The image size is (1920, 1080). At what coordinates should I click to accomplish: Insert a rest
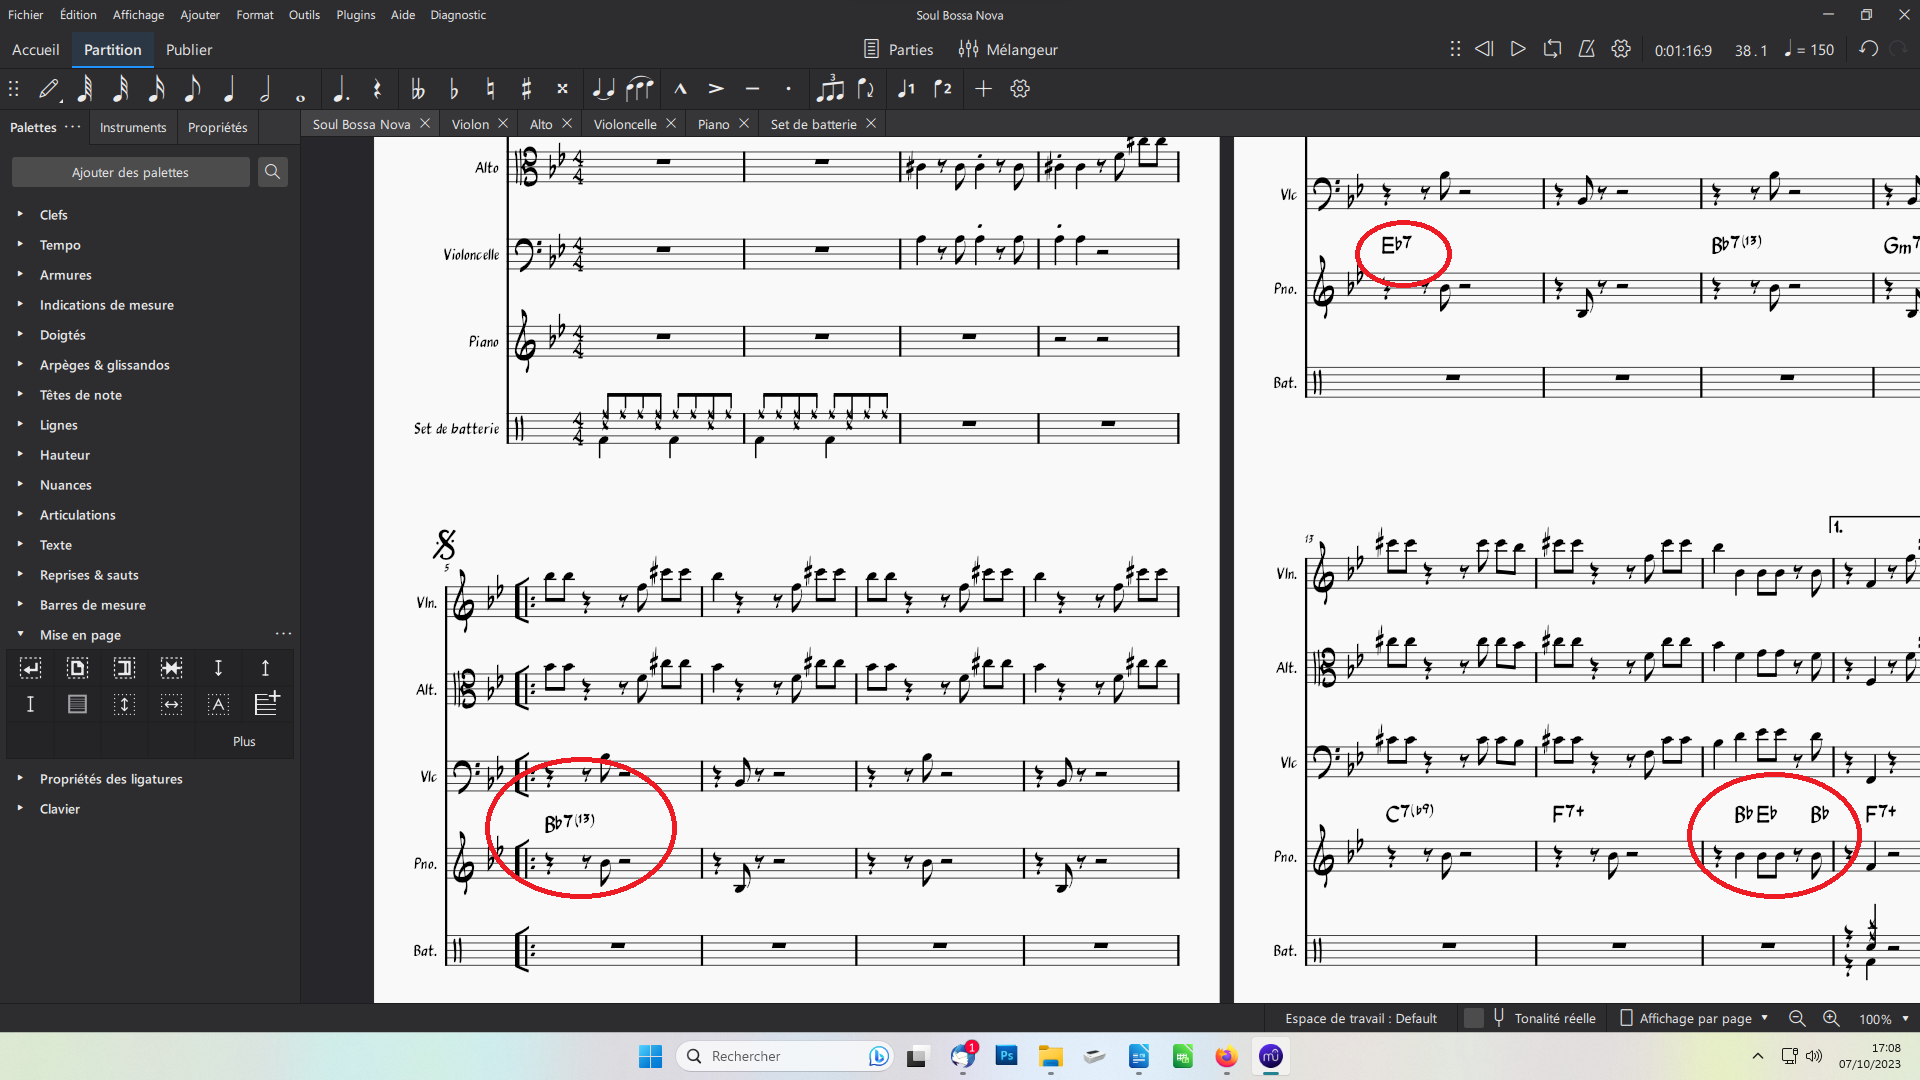pyautogui.click(x=377, y=88)
